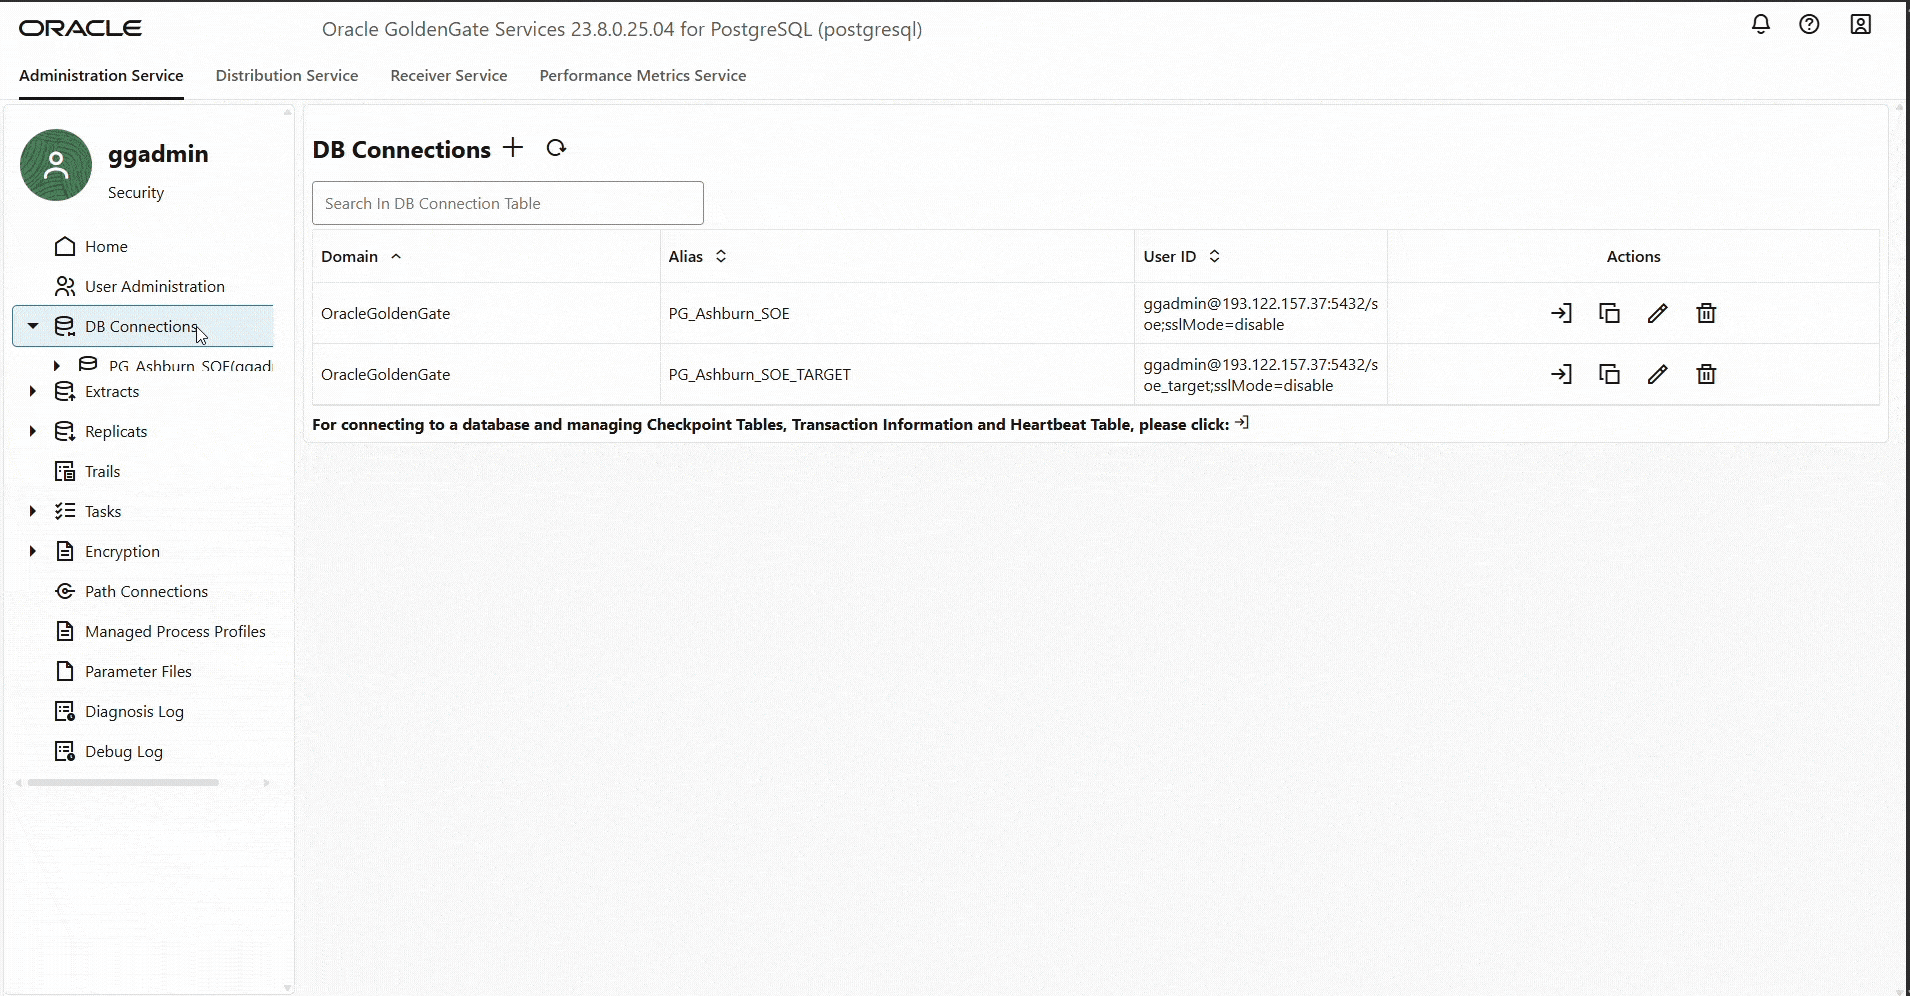This screenshot has height=996, width=1910.
Task: Click the Path Connections icon
Action: pos(65,591)
